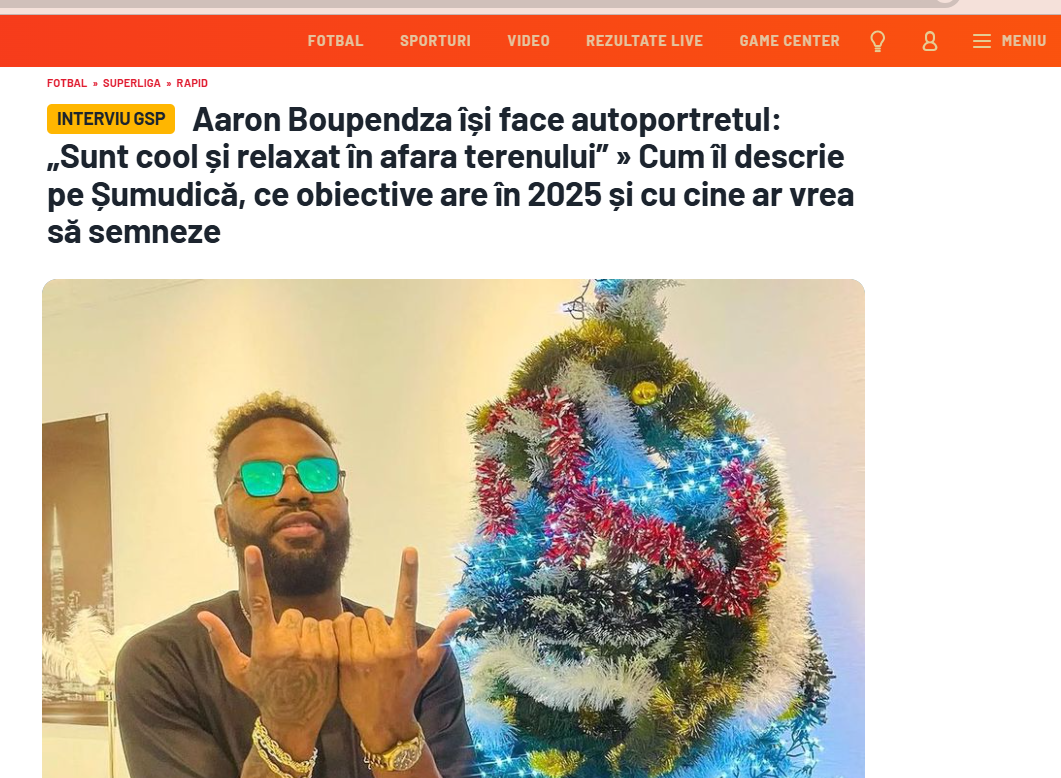Click the browser address bar at top

click(x=474, y=3)
